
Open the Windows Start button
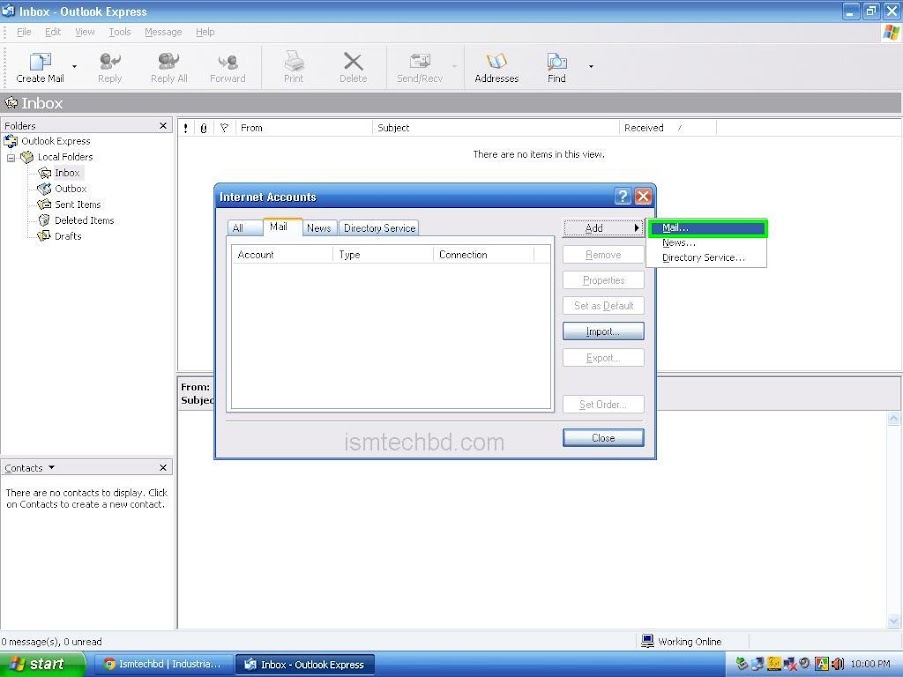point(41,664)
